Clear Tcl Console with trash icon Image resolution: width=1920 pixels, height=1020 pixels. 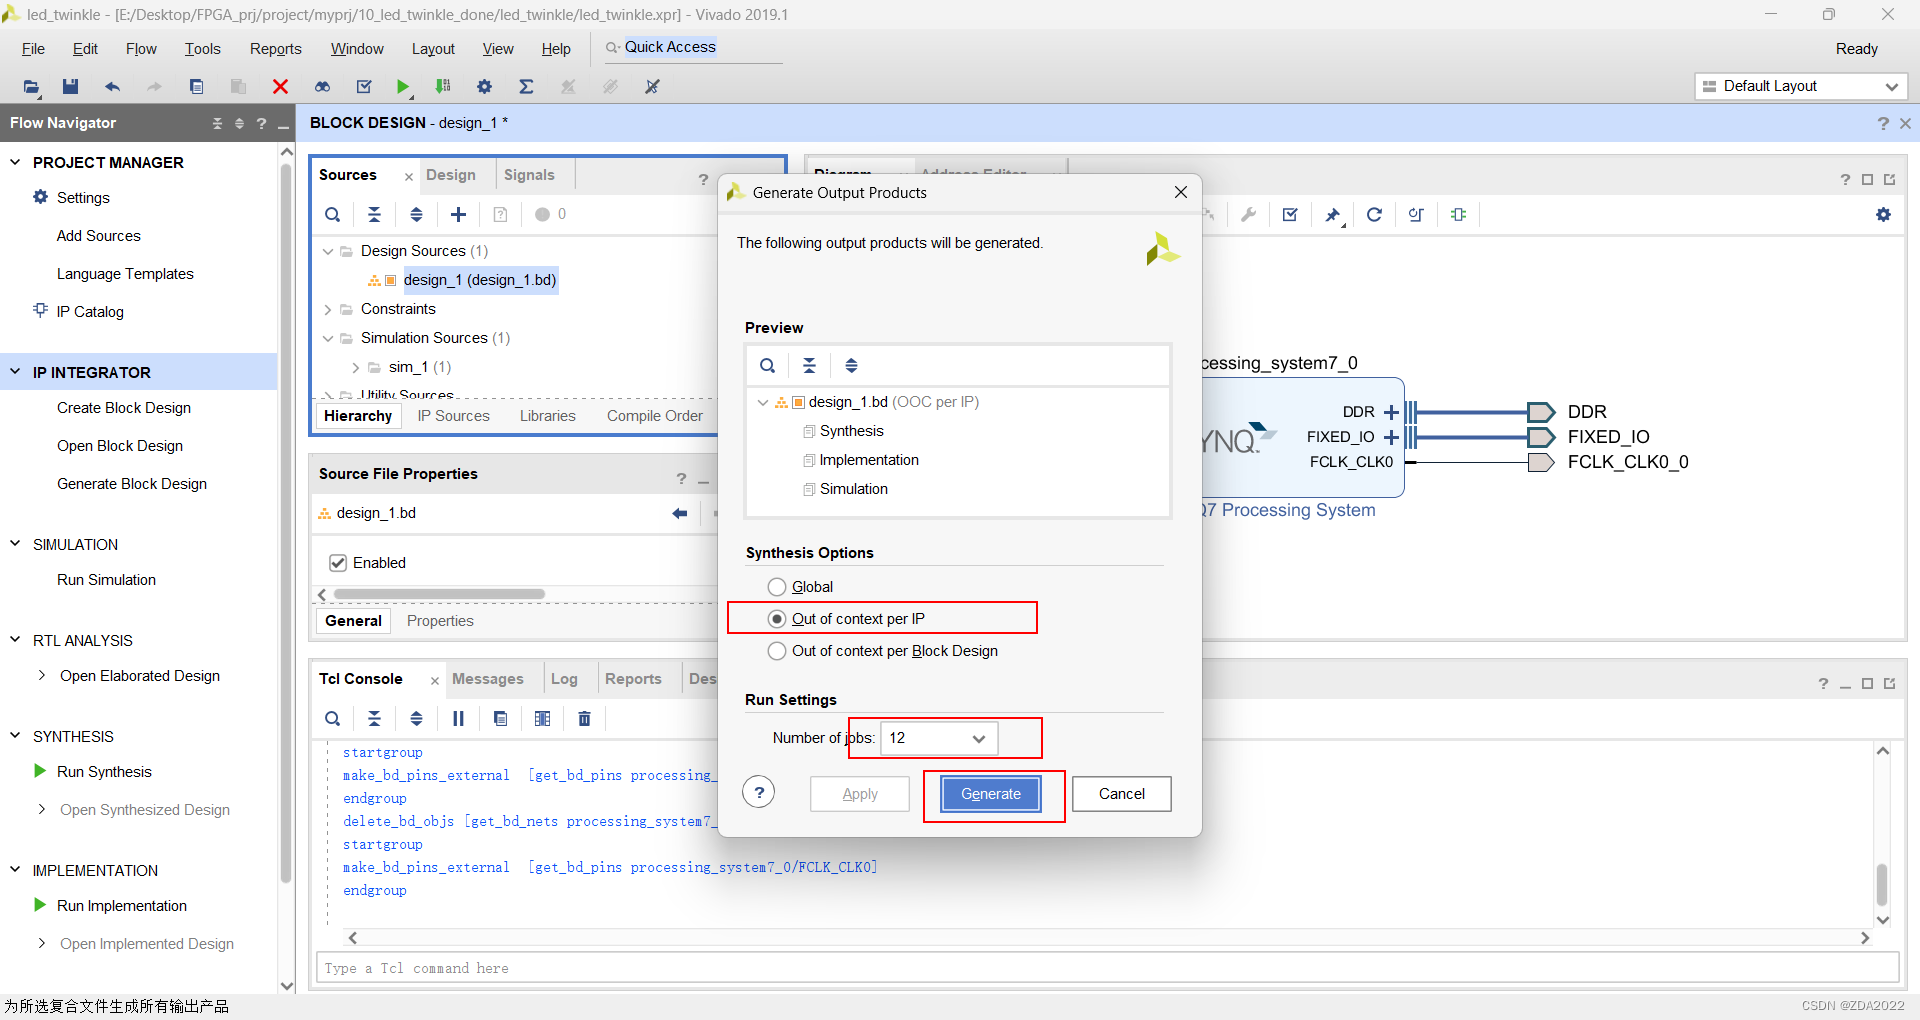click(x=584, y=718)
